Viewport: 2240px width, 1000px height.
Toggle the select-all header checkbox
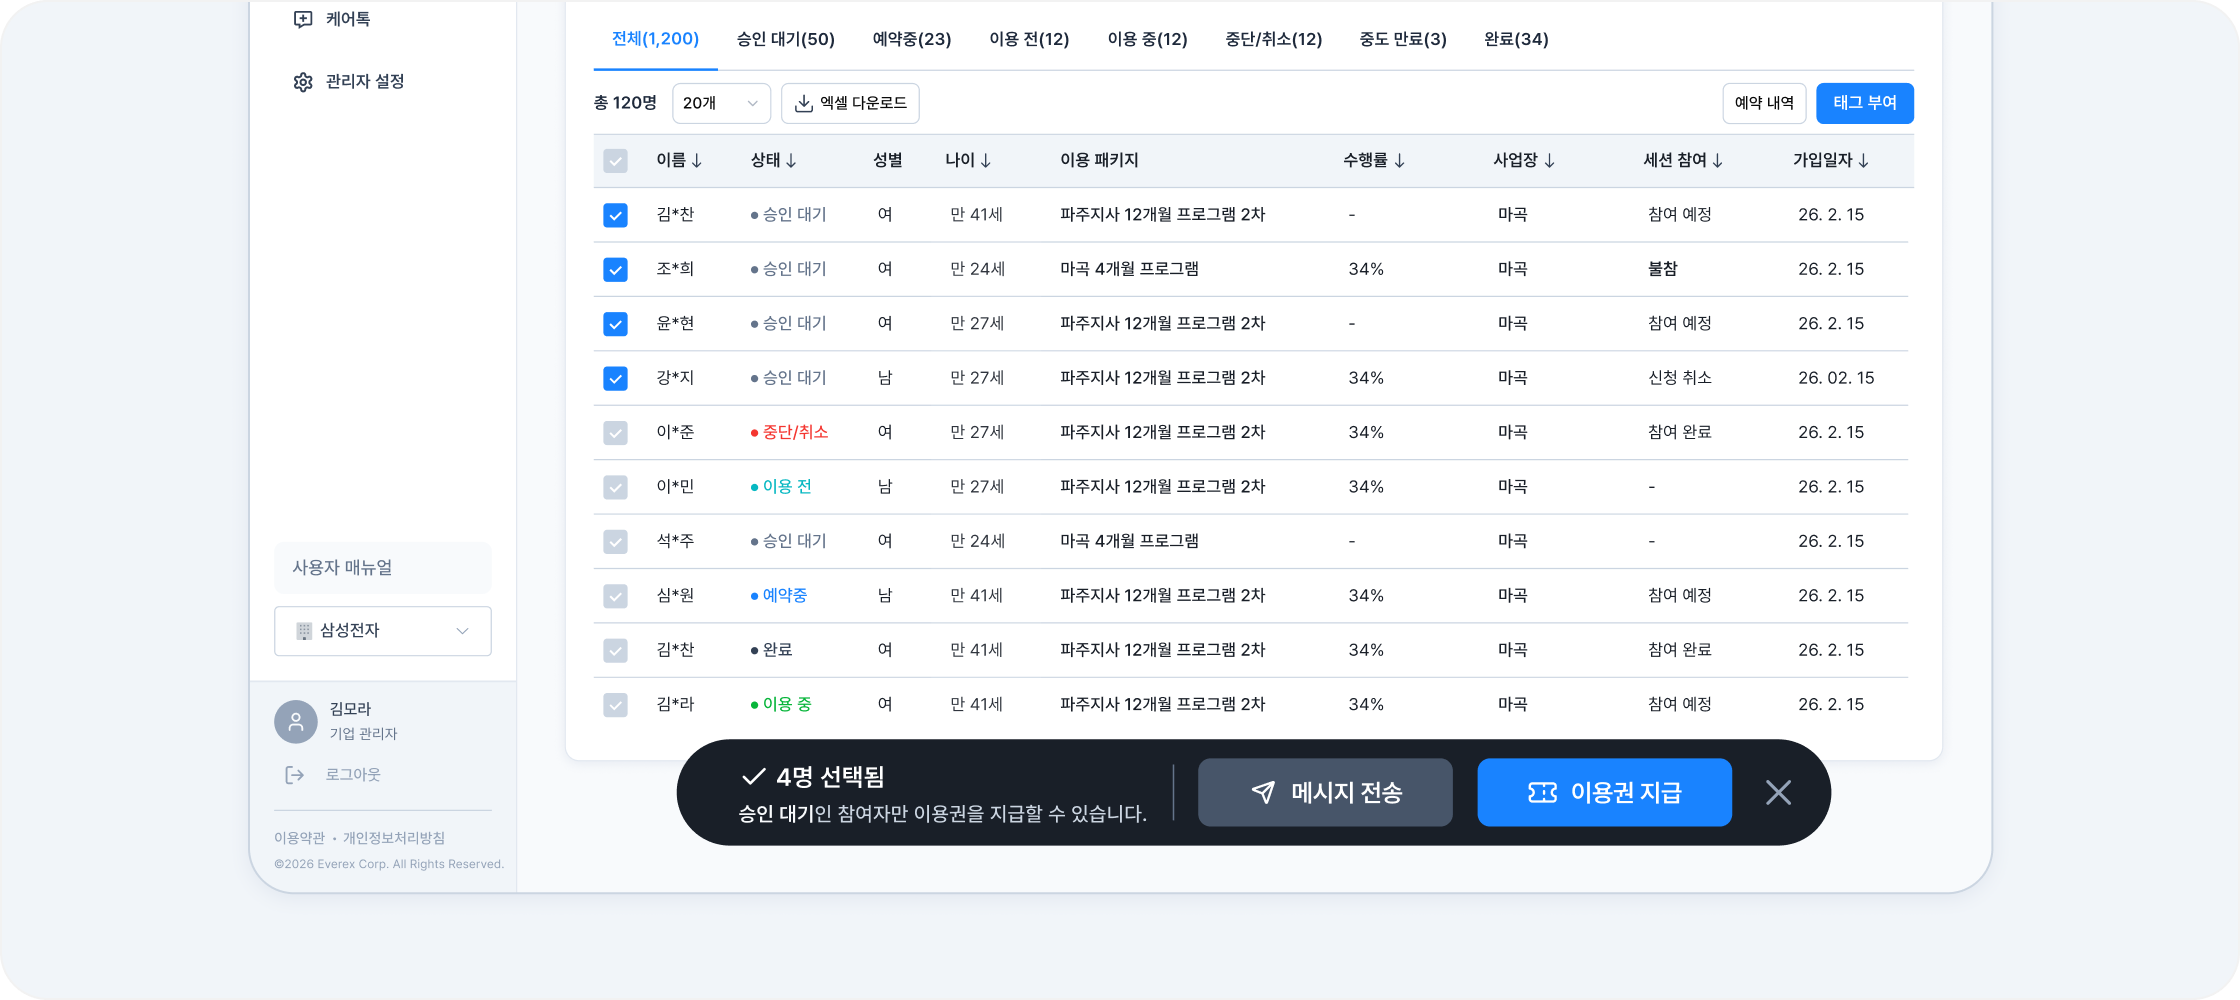(615, 161)
